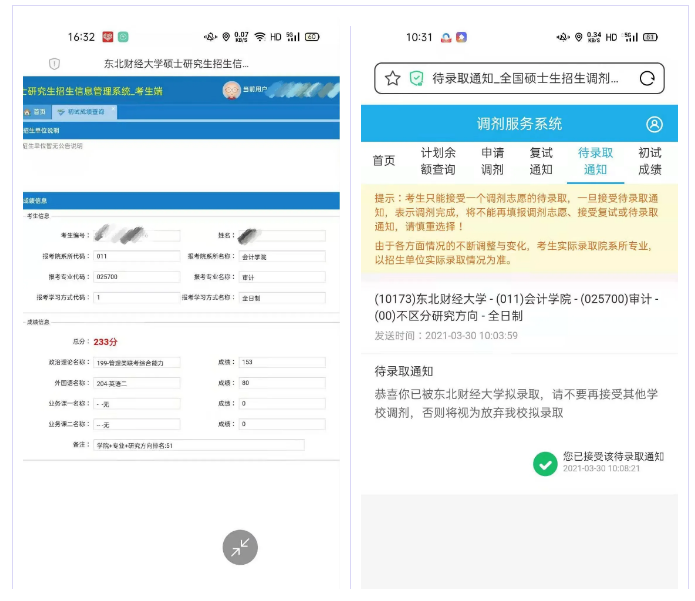Tap the green checkmark next to 您已接受该待录取通知

pyautogui.click(x=545, y=464)
